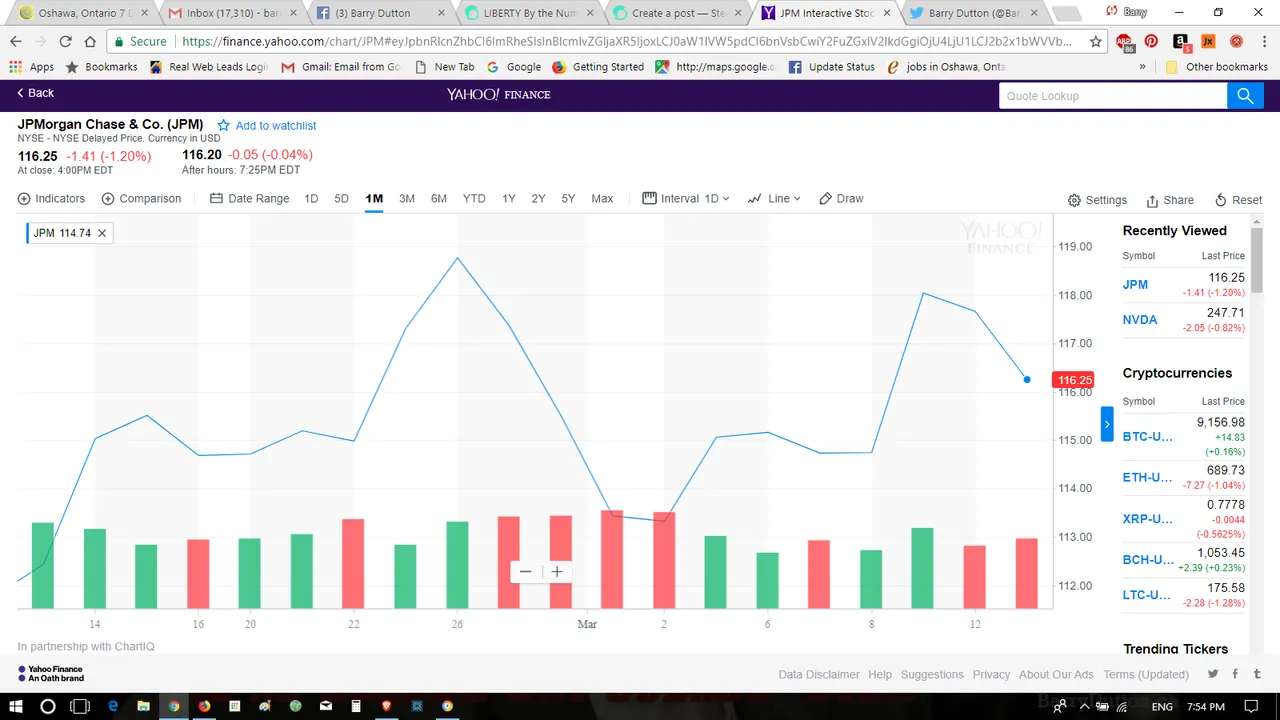The width and height of the screenshot is (1280, 720).
Task: Show more bookmarks with the chevron
Action: [x=1143, y=67]
